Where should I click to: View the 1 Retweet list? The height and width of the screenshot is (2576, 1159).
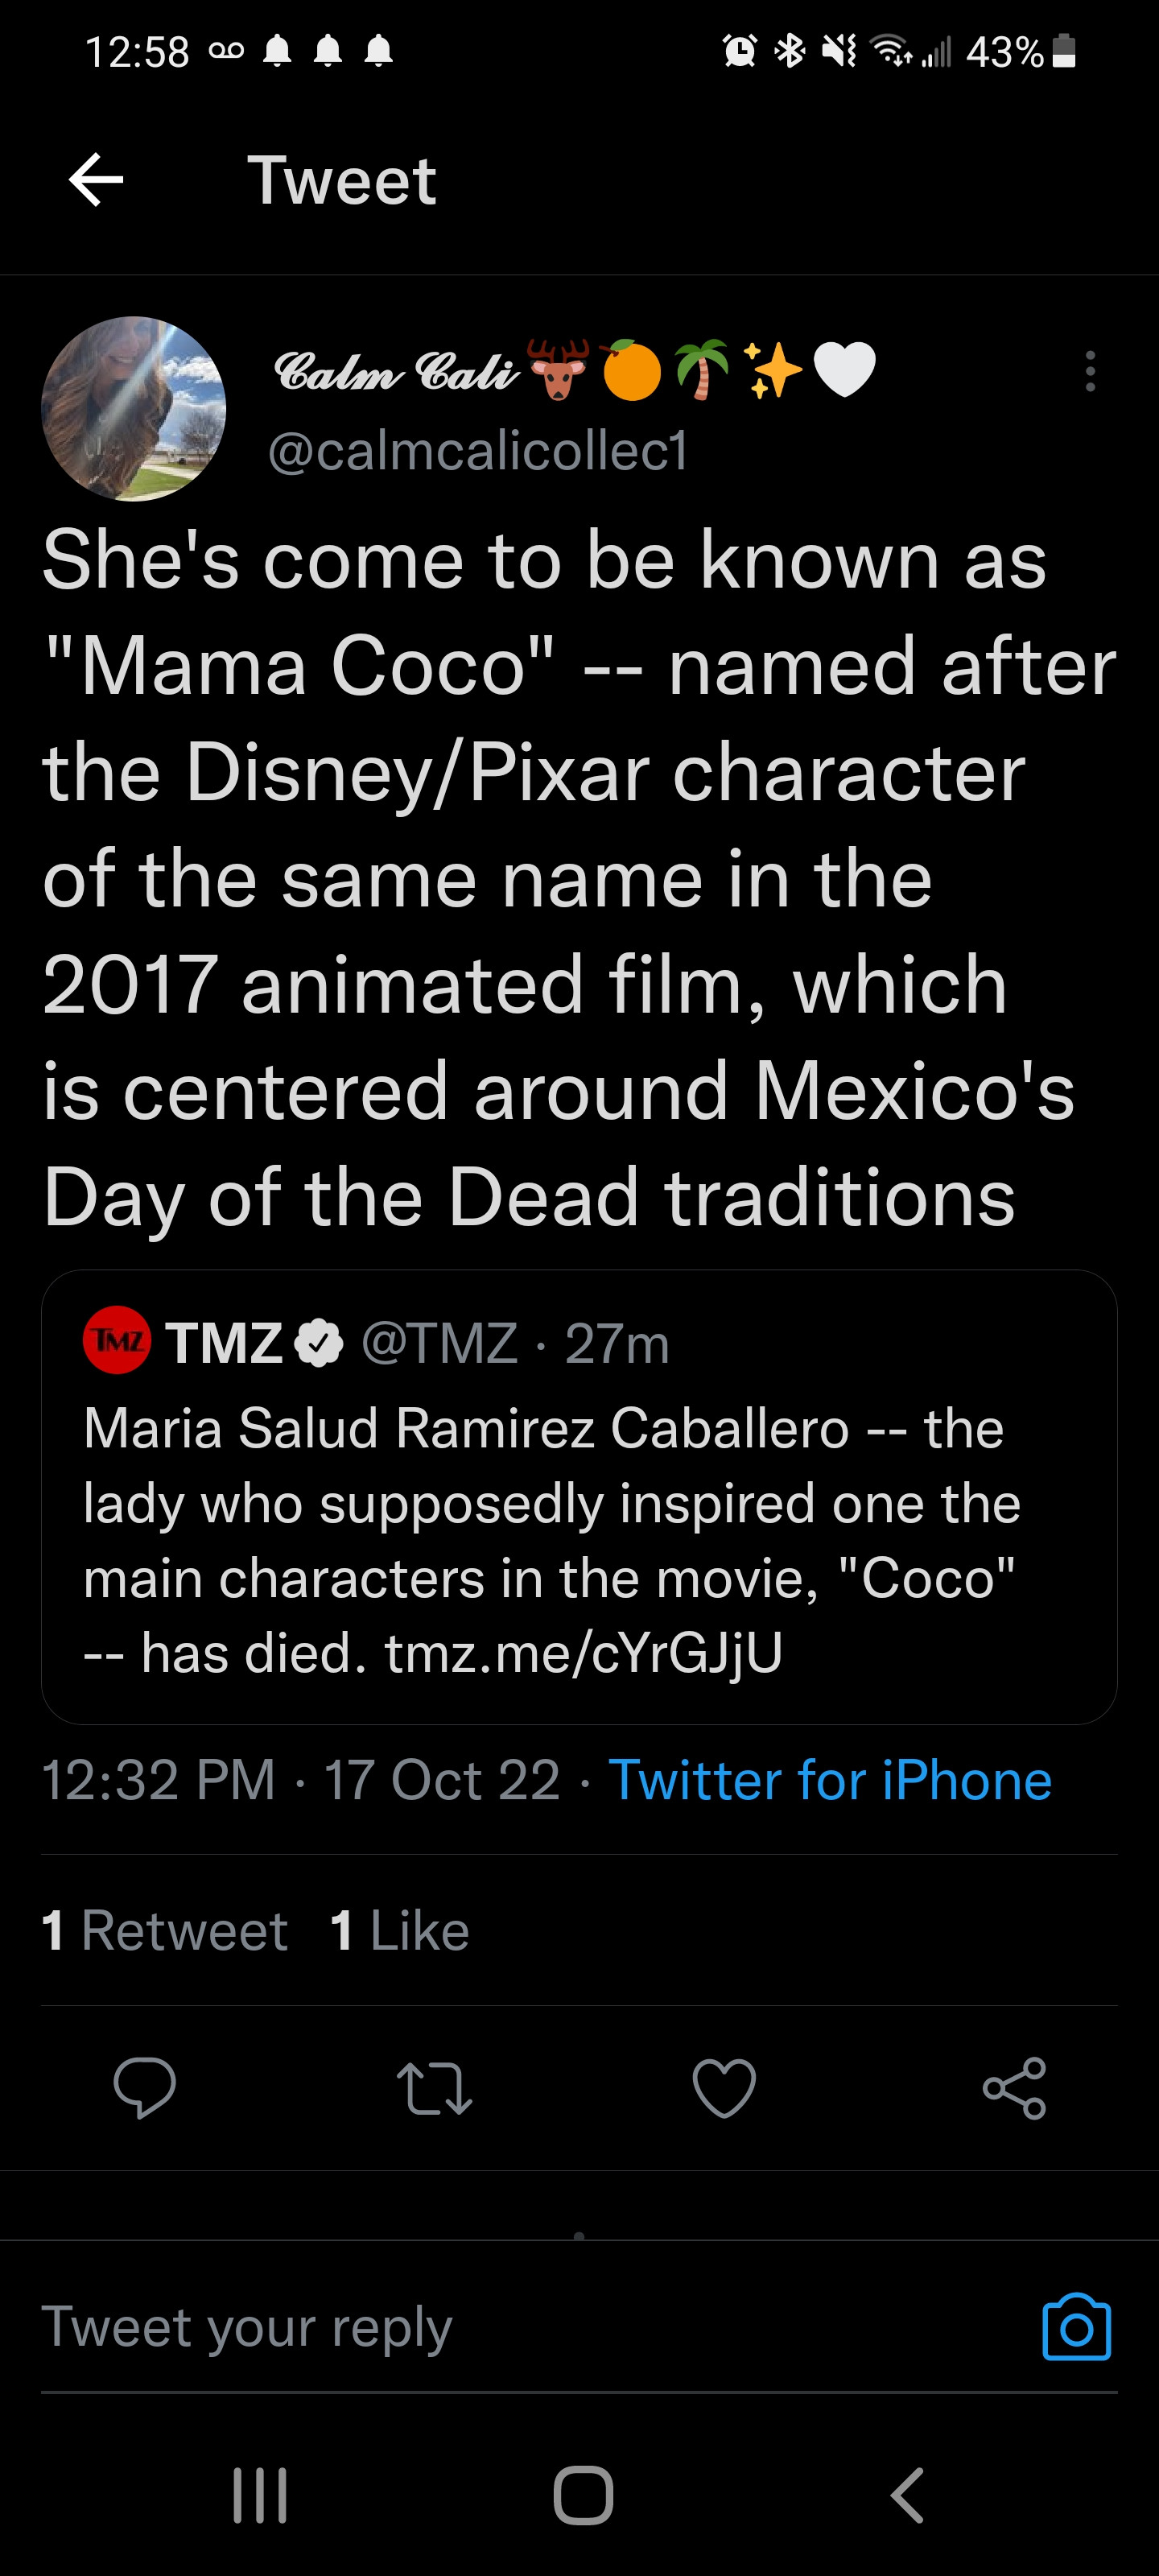165,1930
